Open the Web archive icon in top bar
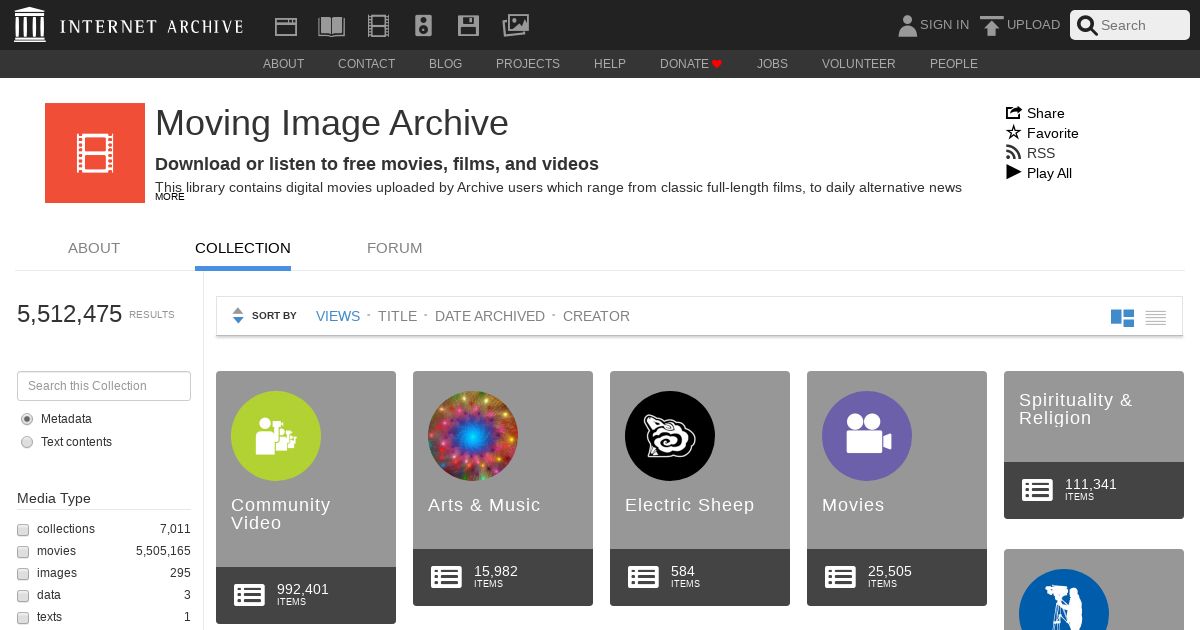The width and height of the screenshot is (1200, 630). (286, 26)
